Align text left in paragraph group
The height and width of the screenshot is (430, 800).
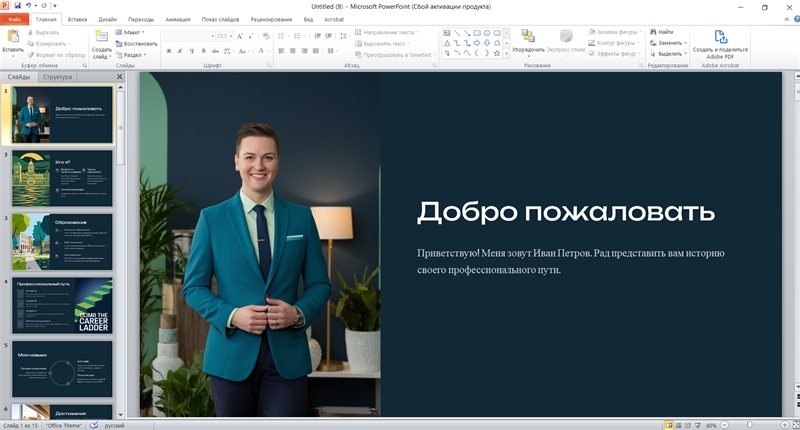[281, 50]
